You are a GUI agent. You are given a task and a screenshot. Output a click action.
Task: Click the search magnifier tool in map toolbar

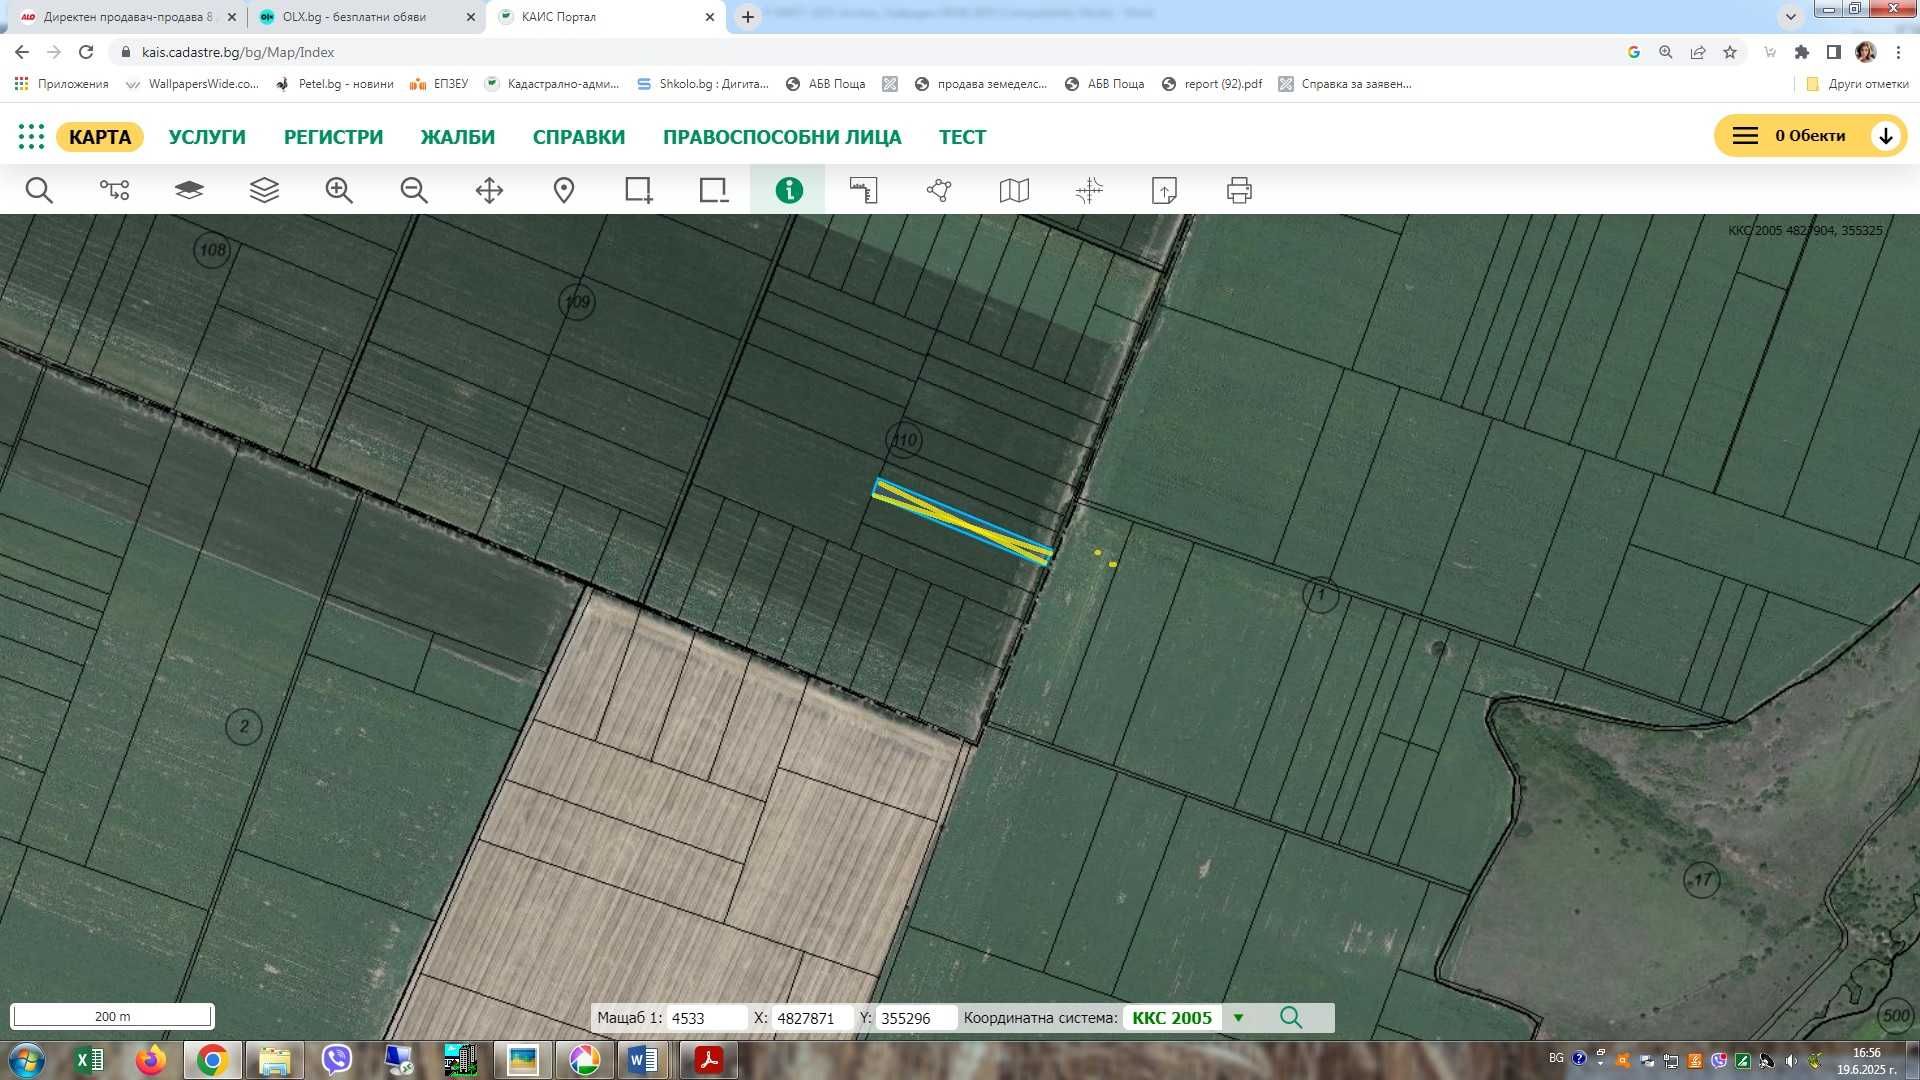point(39,190)
